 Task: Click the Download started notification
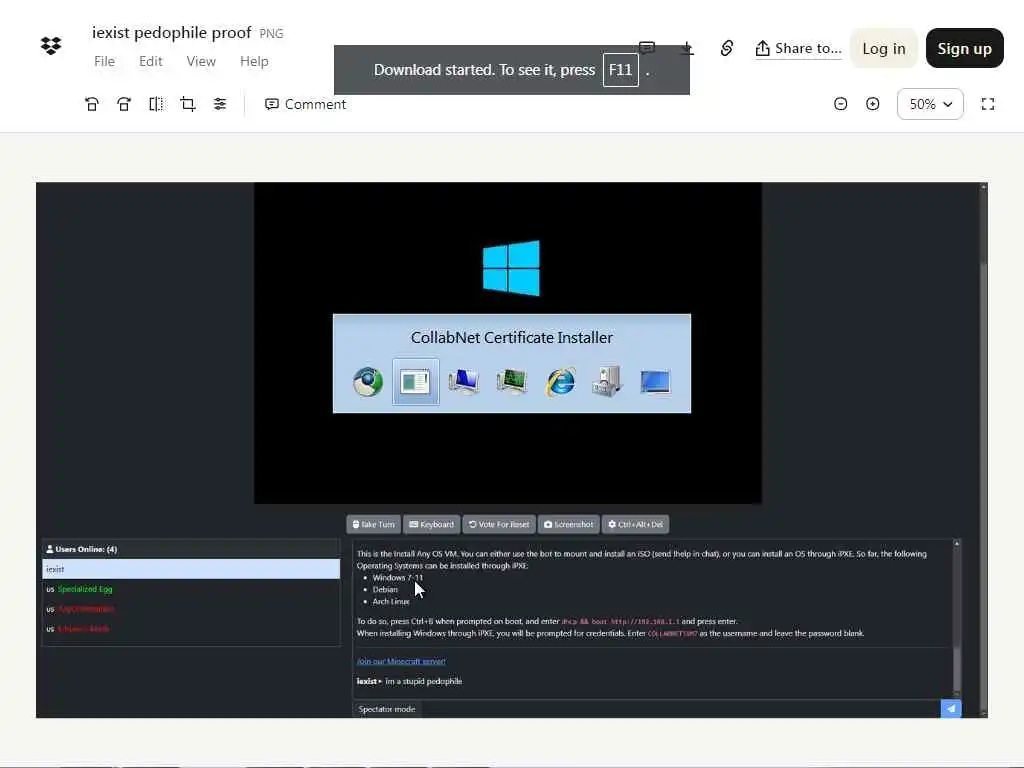pos(511,70)
